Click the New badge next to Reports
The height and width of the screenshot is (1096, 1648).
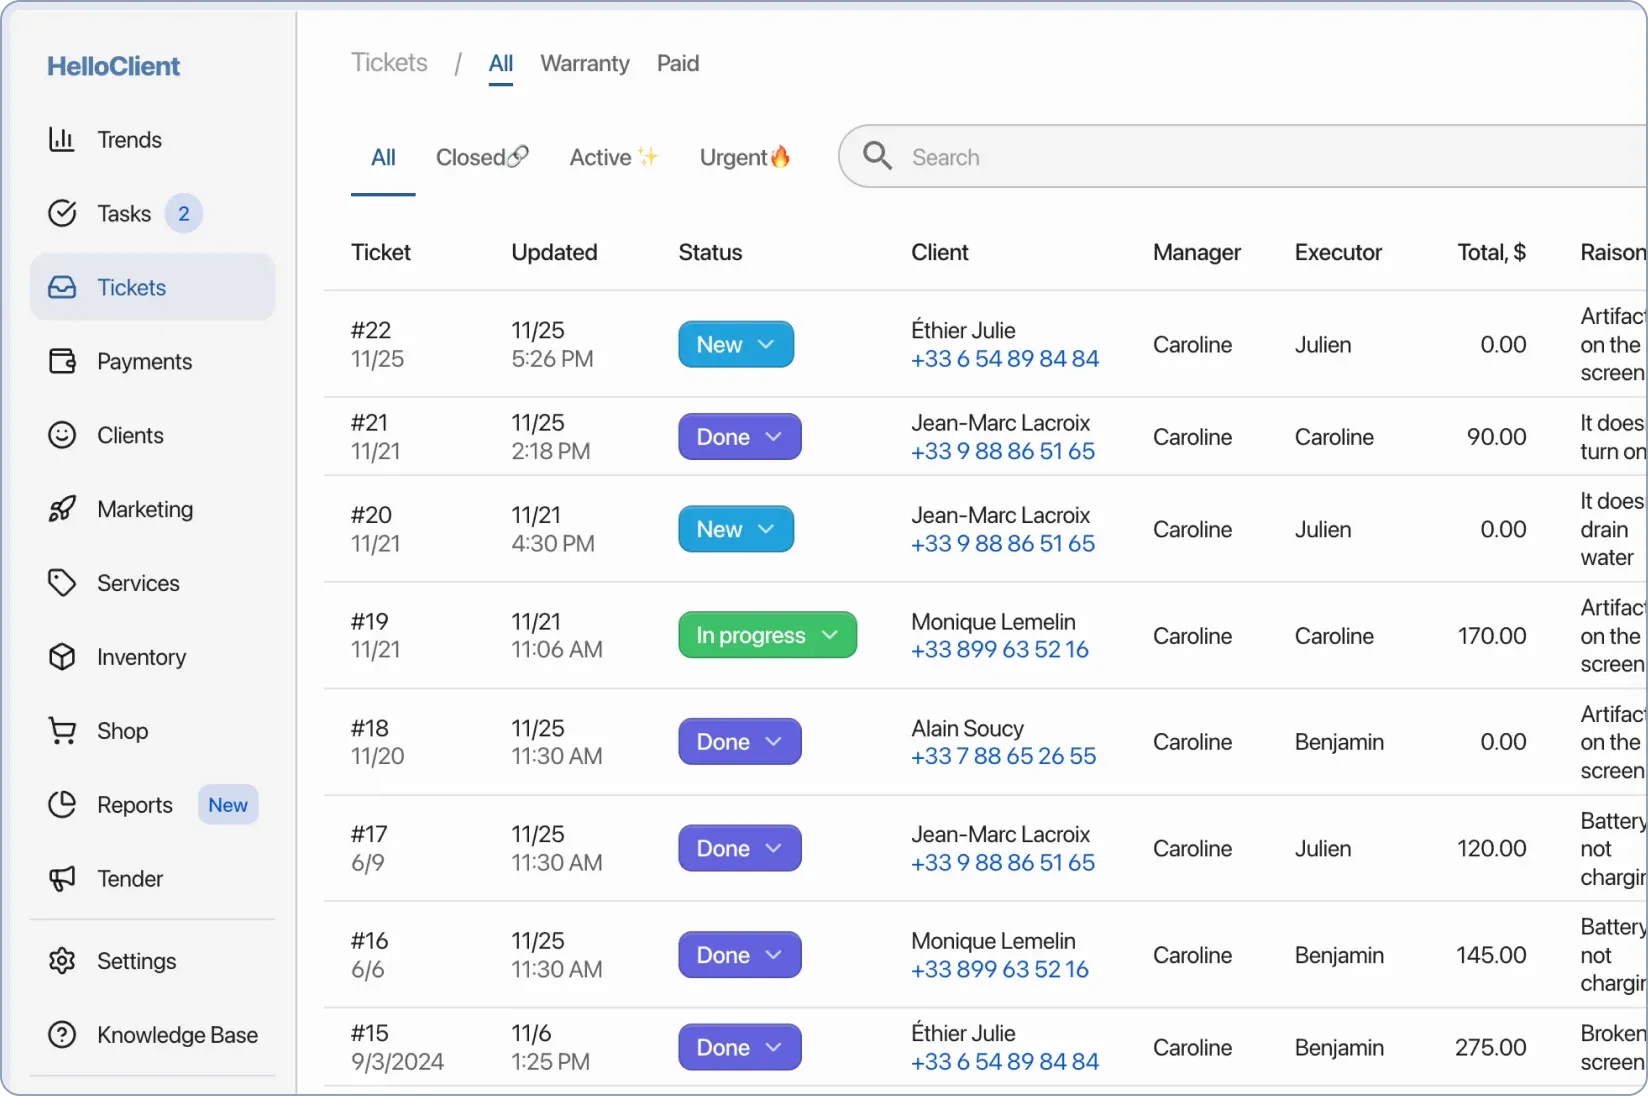pos(228,805)
